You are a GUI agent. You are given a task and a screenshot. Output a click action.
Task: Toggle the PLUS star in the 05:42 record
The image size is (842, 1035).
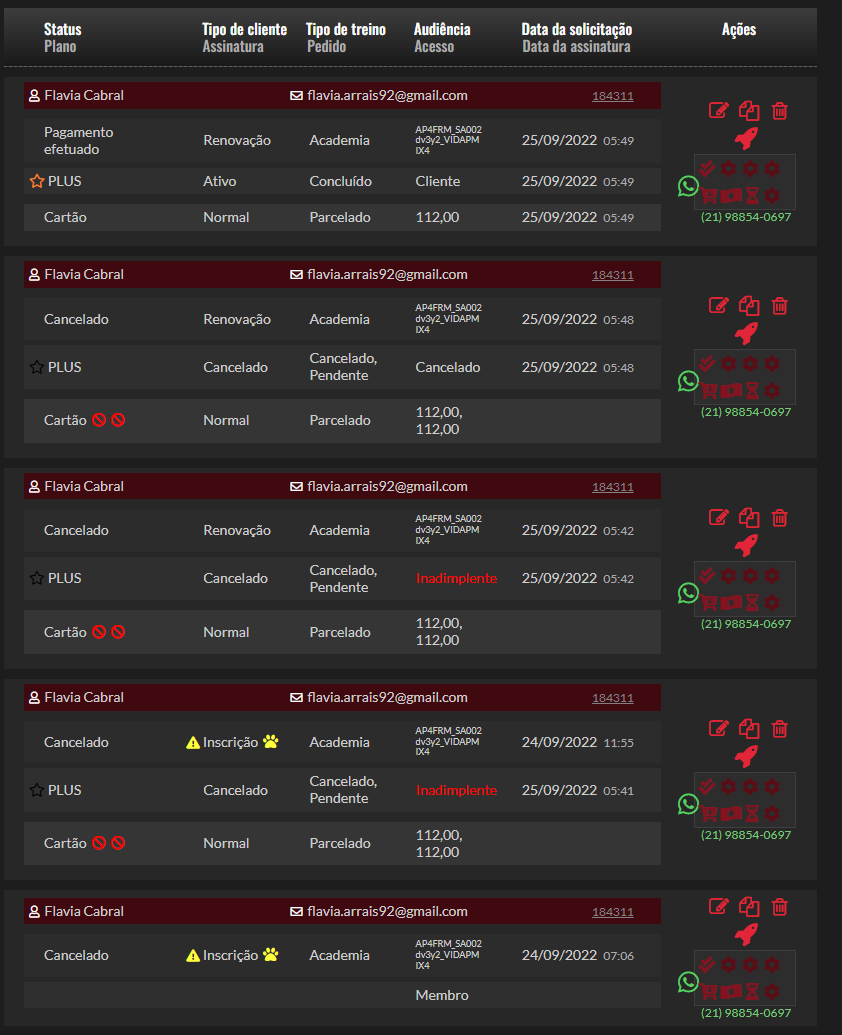coord(37,578)
